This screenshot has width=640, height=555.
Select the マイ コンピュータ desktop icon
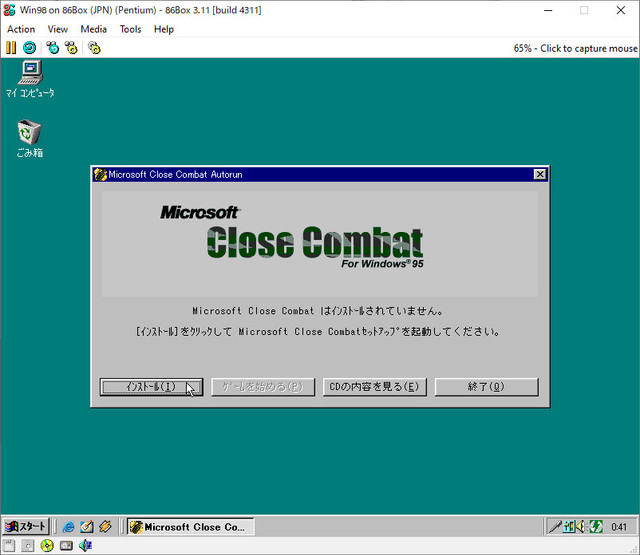point(30,79)
